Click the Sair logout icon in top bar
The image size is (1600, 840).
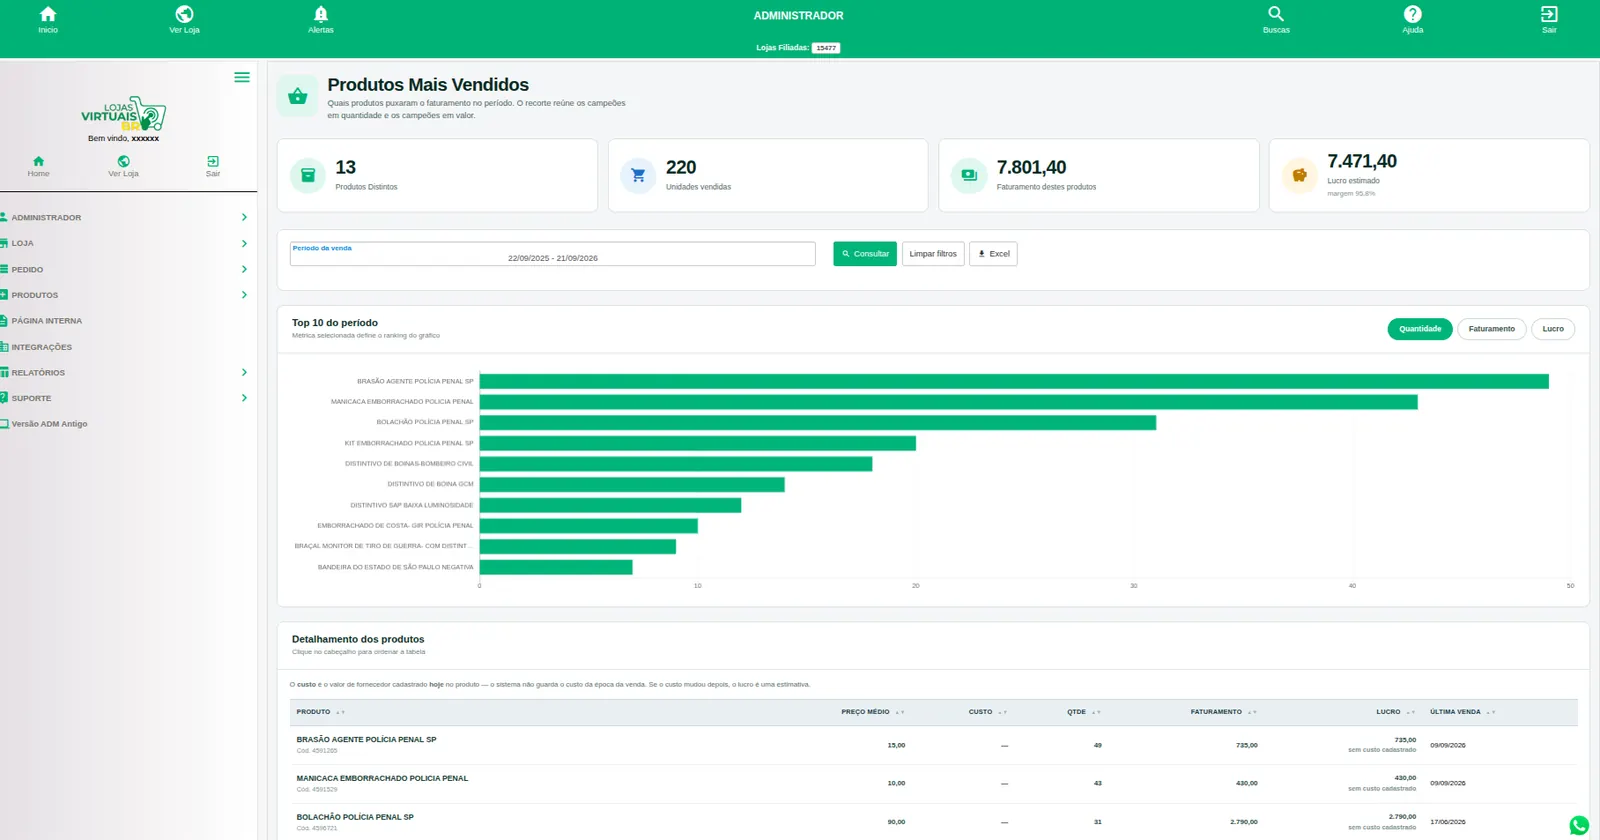coord(1549,19)
